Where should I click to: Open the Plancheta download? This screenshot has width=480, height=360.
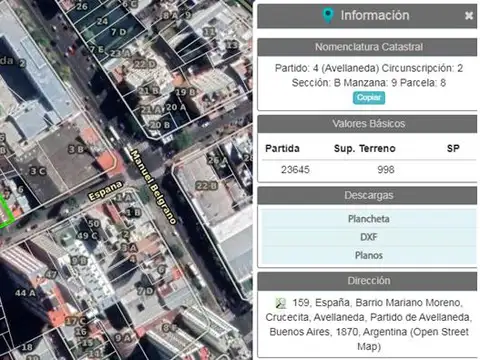[x=369, y=219]
